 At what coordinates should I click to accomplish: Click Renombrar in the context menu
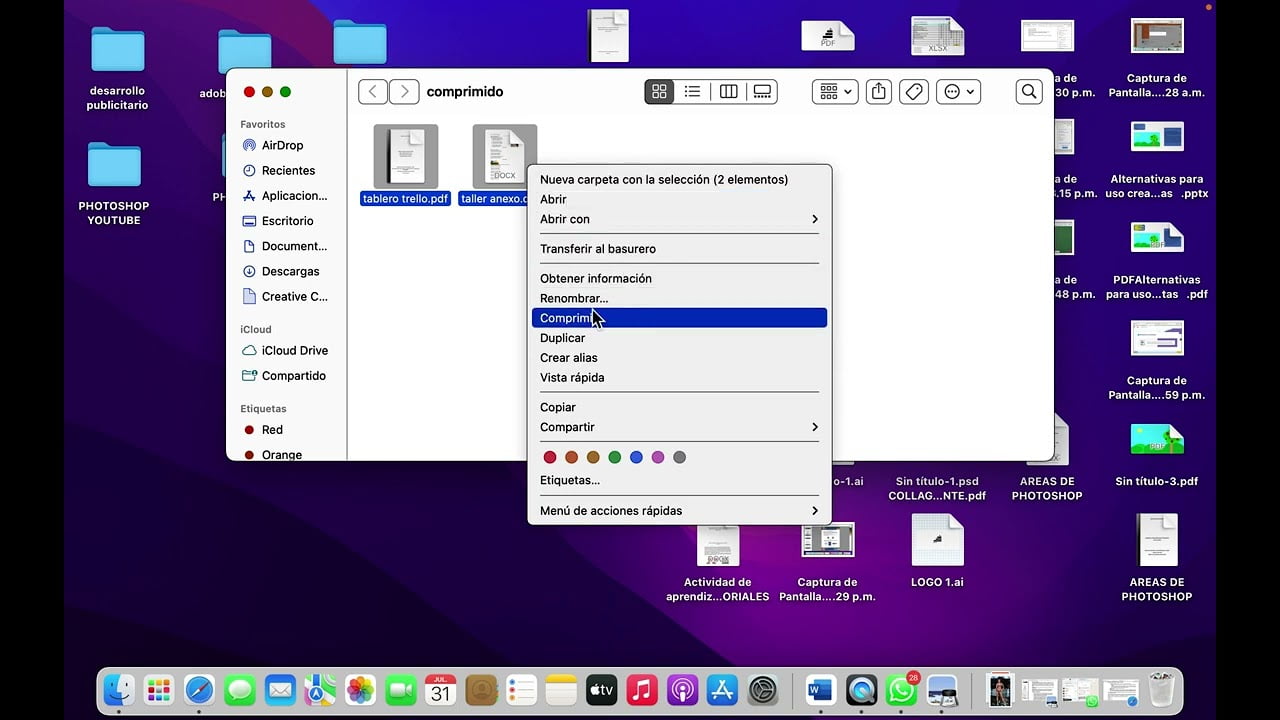(574, 298)
